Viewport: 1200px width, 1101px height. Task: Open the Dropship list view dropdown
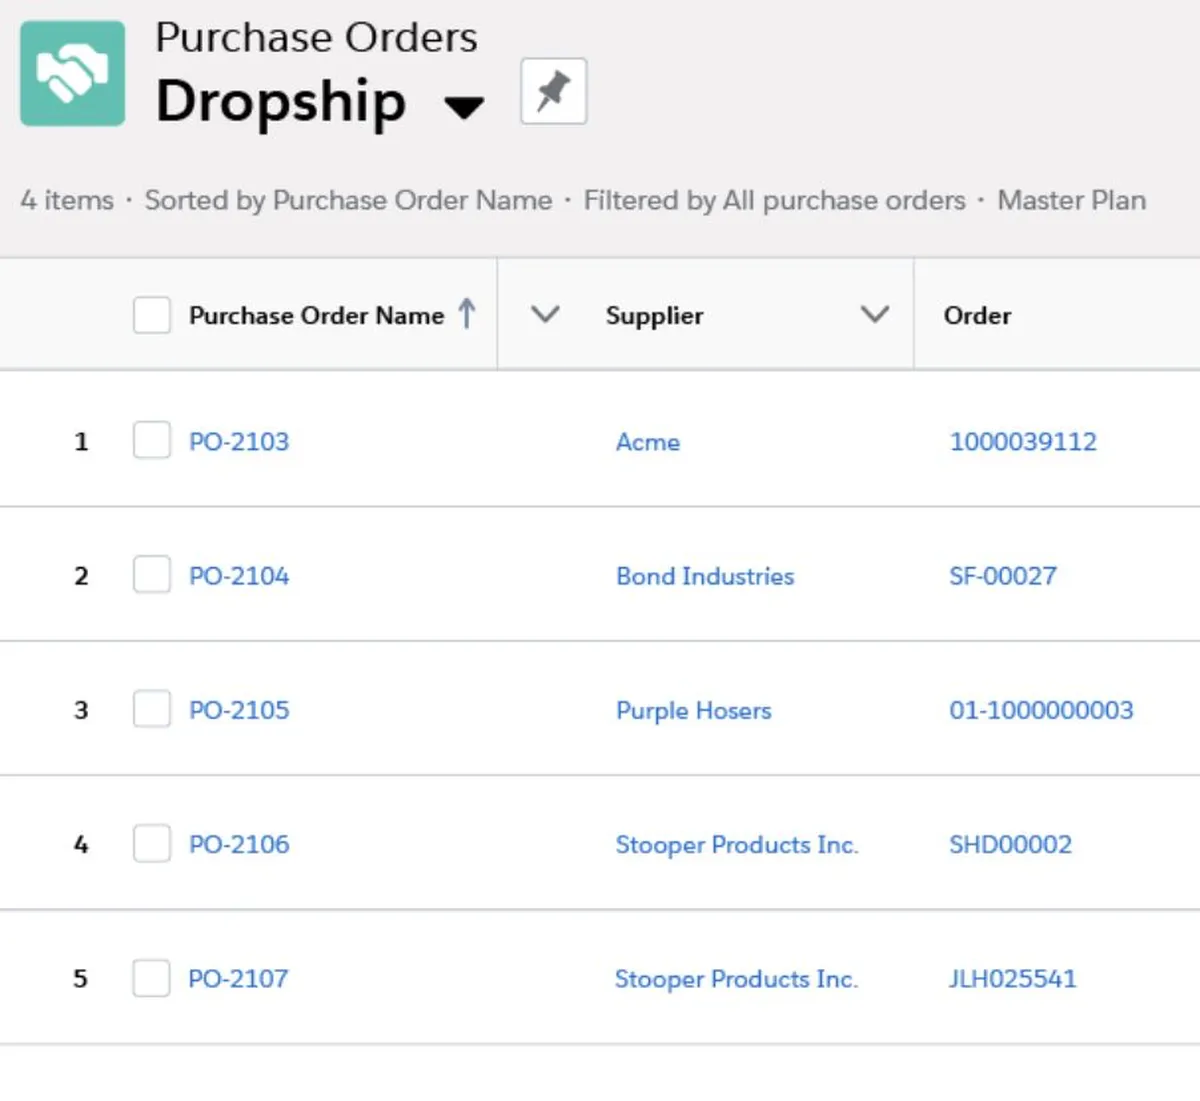click(463, 106)
